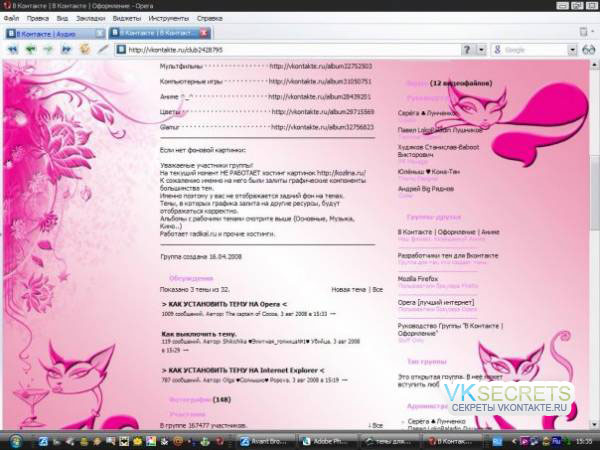
Task: Open the Правка menu
Action: 38,18
